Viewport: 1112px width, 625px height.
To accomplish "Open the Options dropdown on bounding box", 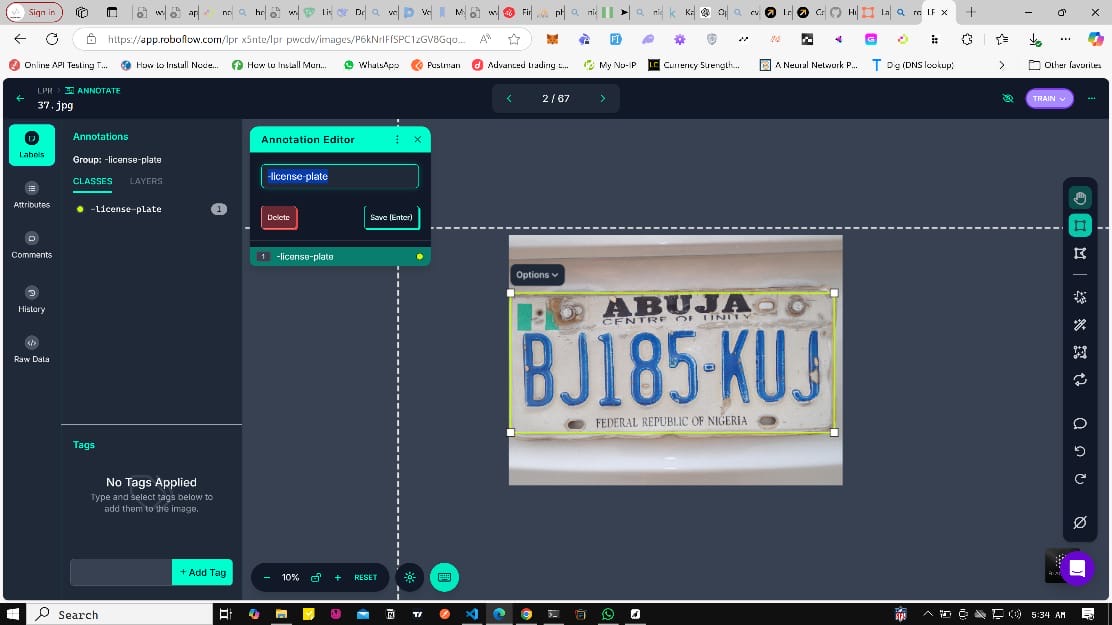I will pyautogui.click(x=537, y=275).
